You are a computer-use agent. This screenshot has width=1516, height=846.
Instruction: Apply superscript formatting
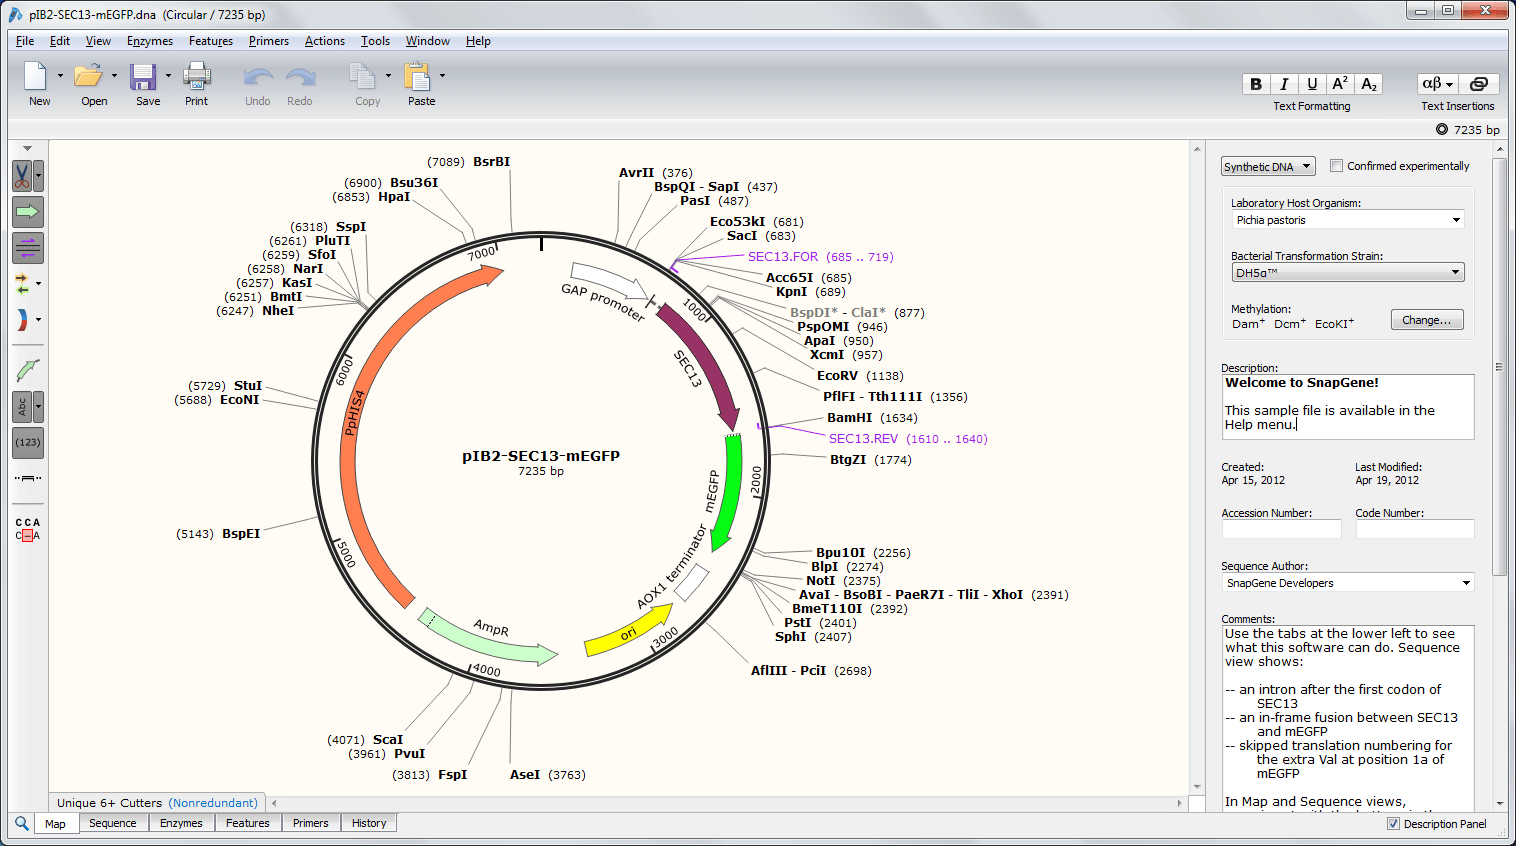click(x=1340, y=84)
